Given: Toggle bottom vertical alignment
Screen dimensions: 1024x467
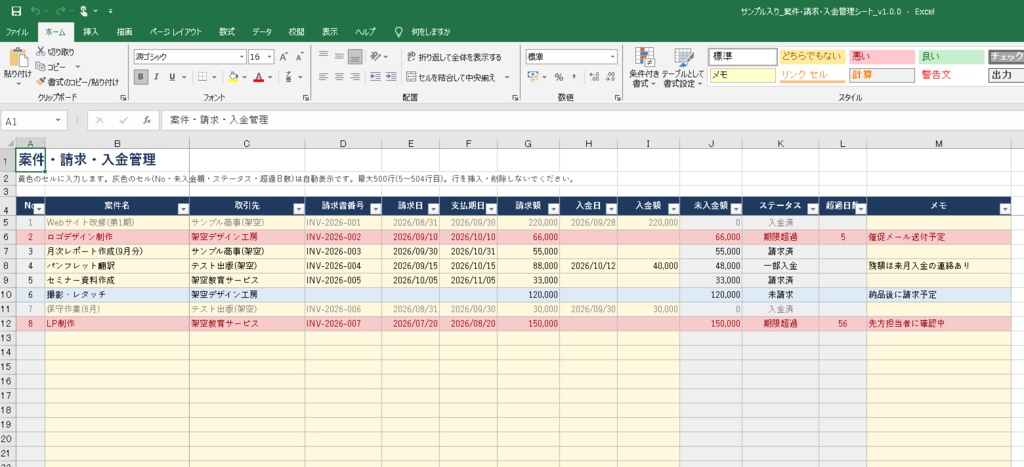Looking at the screenshot, I should click(355, 57).
